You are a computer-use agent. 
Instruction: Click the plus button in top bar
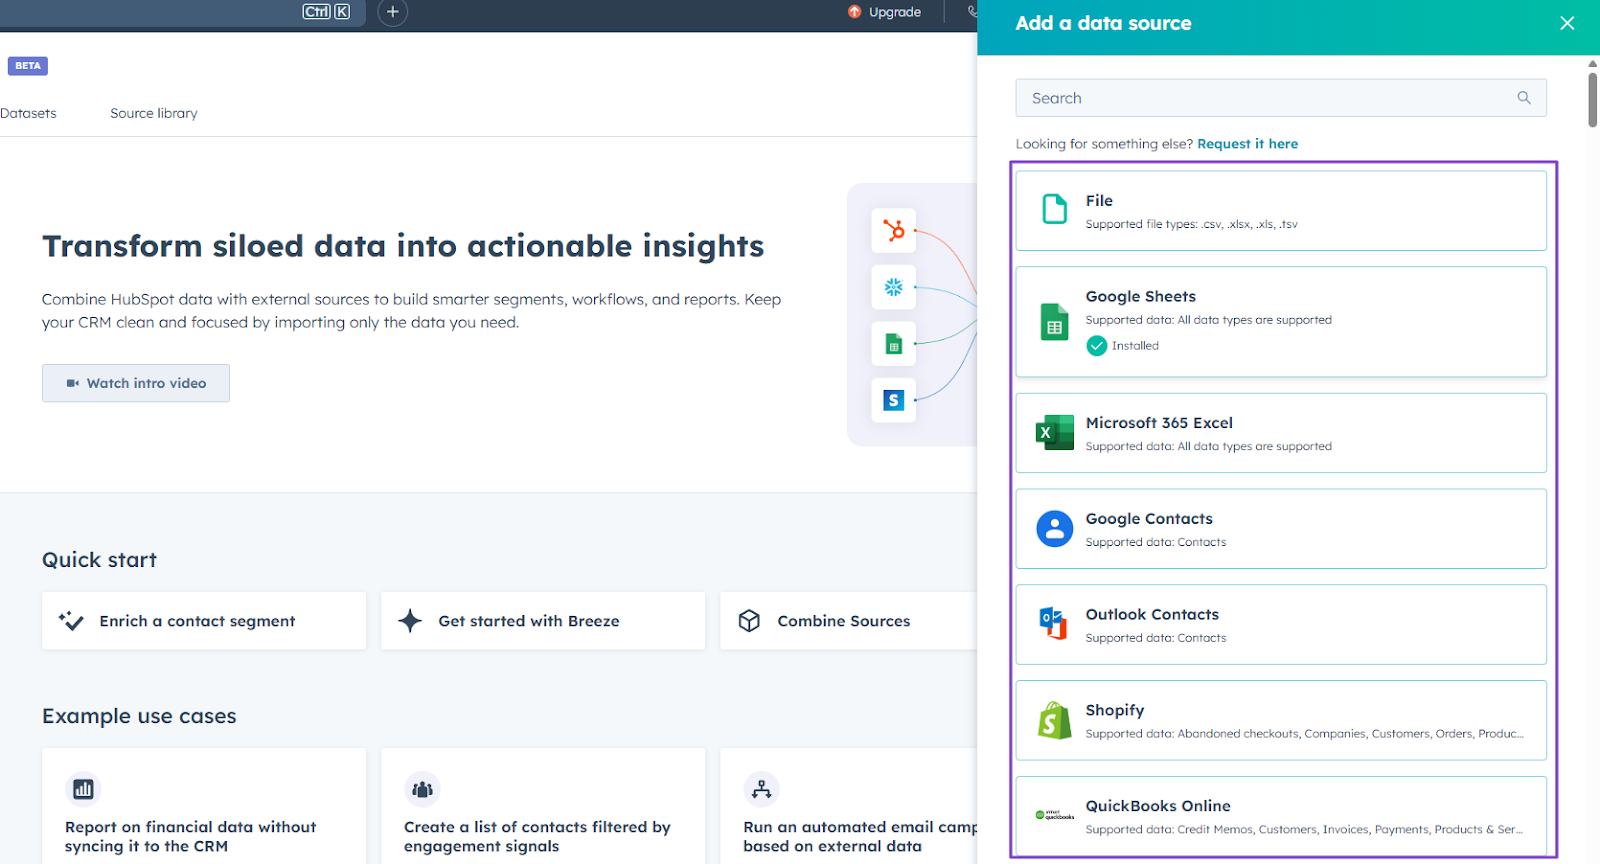click(392, 12)
